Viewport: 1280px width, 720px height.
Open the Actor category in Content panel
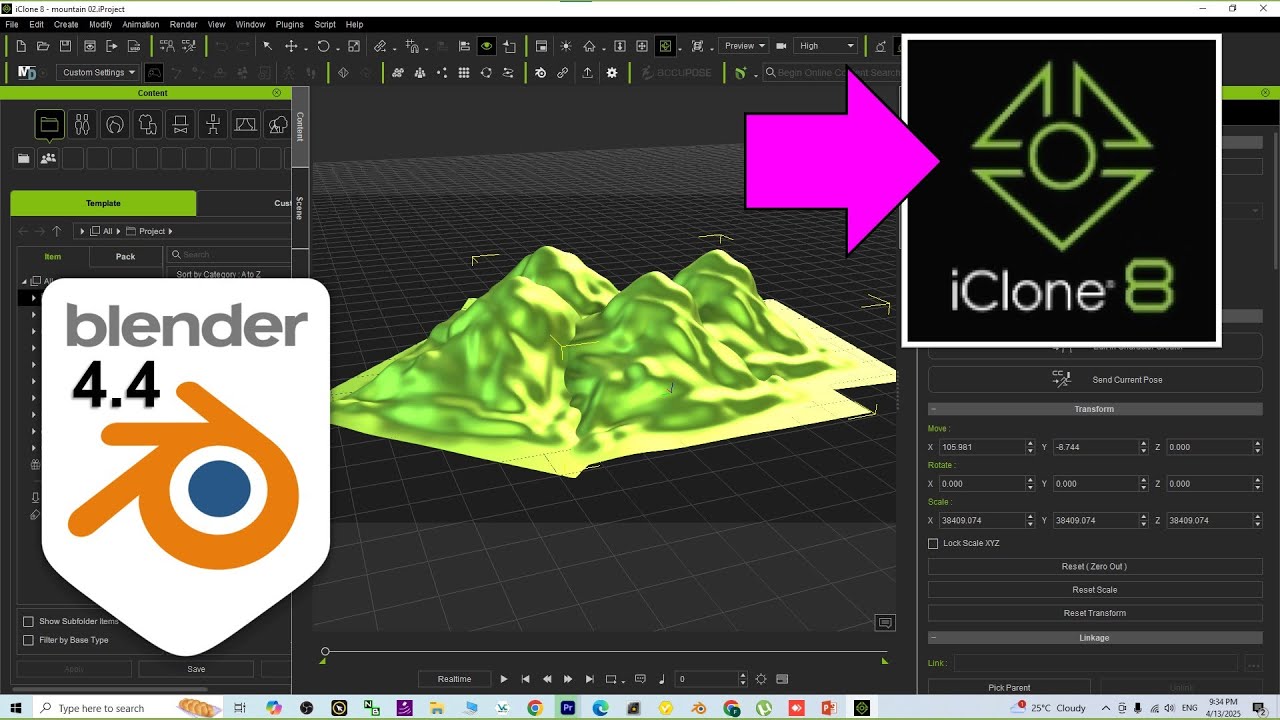coord(82,125)
